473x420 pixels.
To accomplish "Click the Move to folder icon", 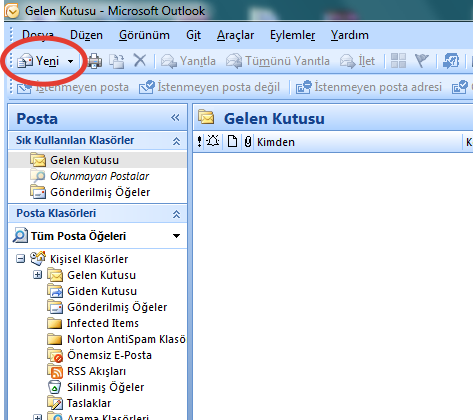I will pos(117,61).
